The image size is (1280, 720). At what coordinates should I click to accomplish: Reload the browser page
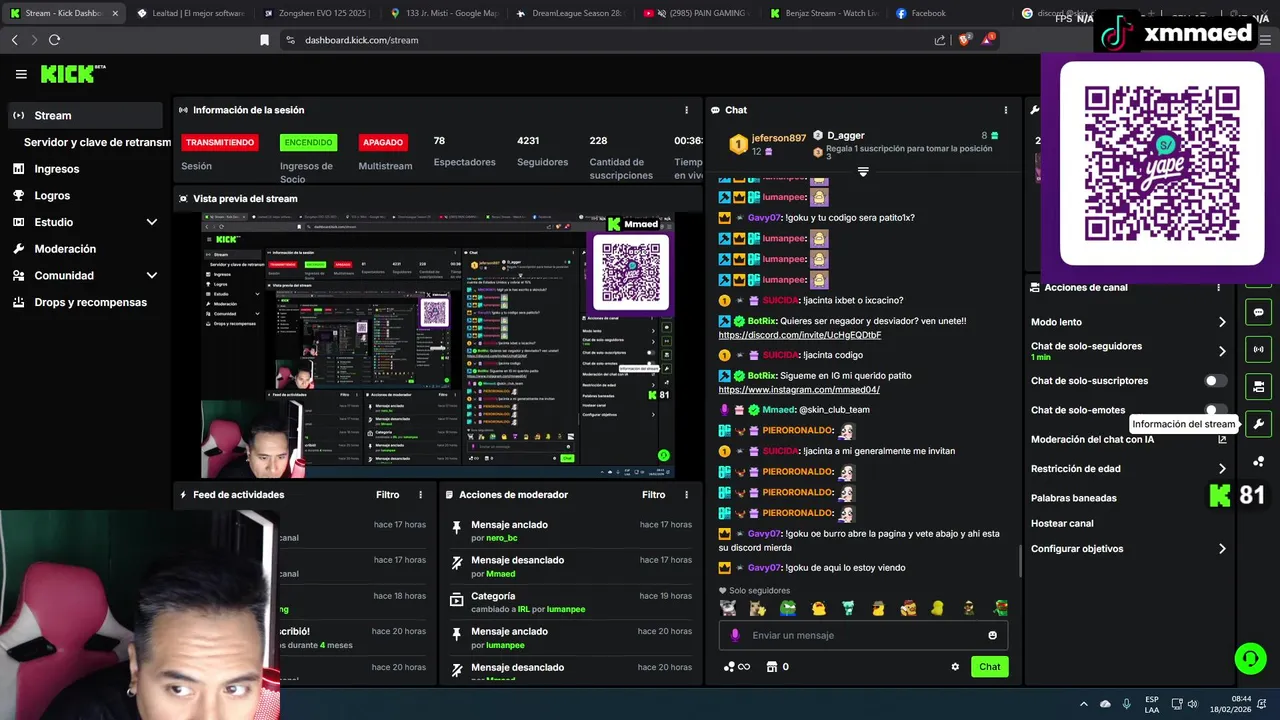pos(54,40)
